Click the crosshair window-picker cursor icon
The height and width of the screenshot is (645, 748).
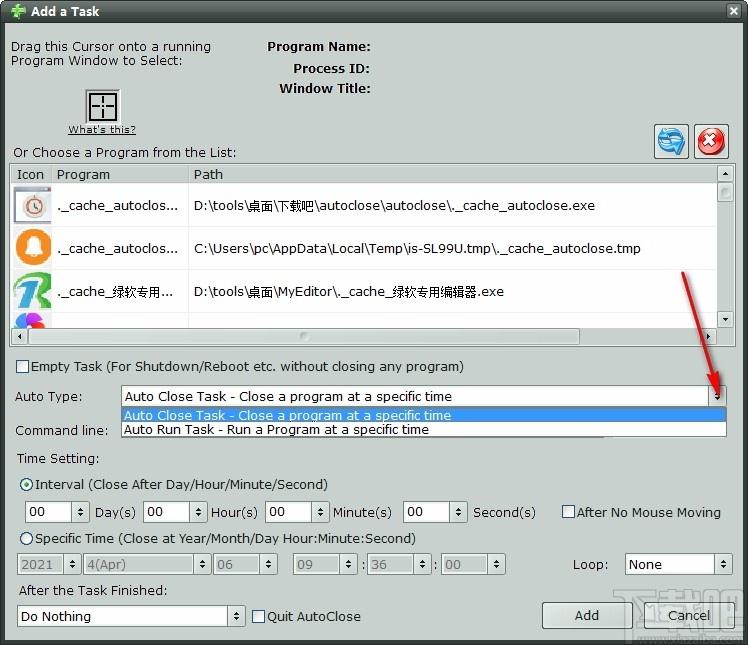pos(103,106)
